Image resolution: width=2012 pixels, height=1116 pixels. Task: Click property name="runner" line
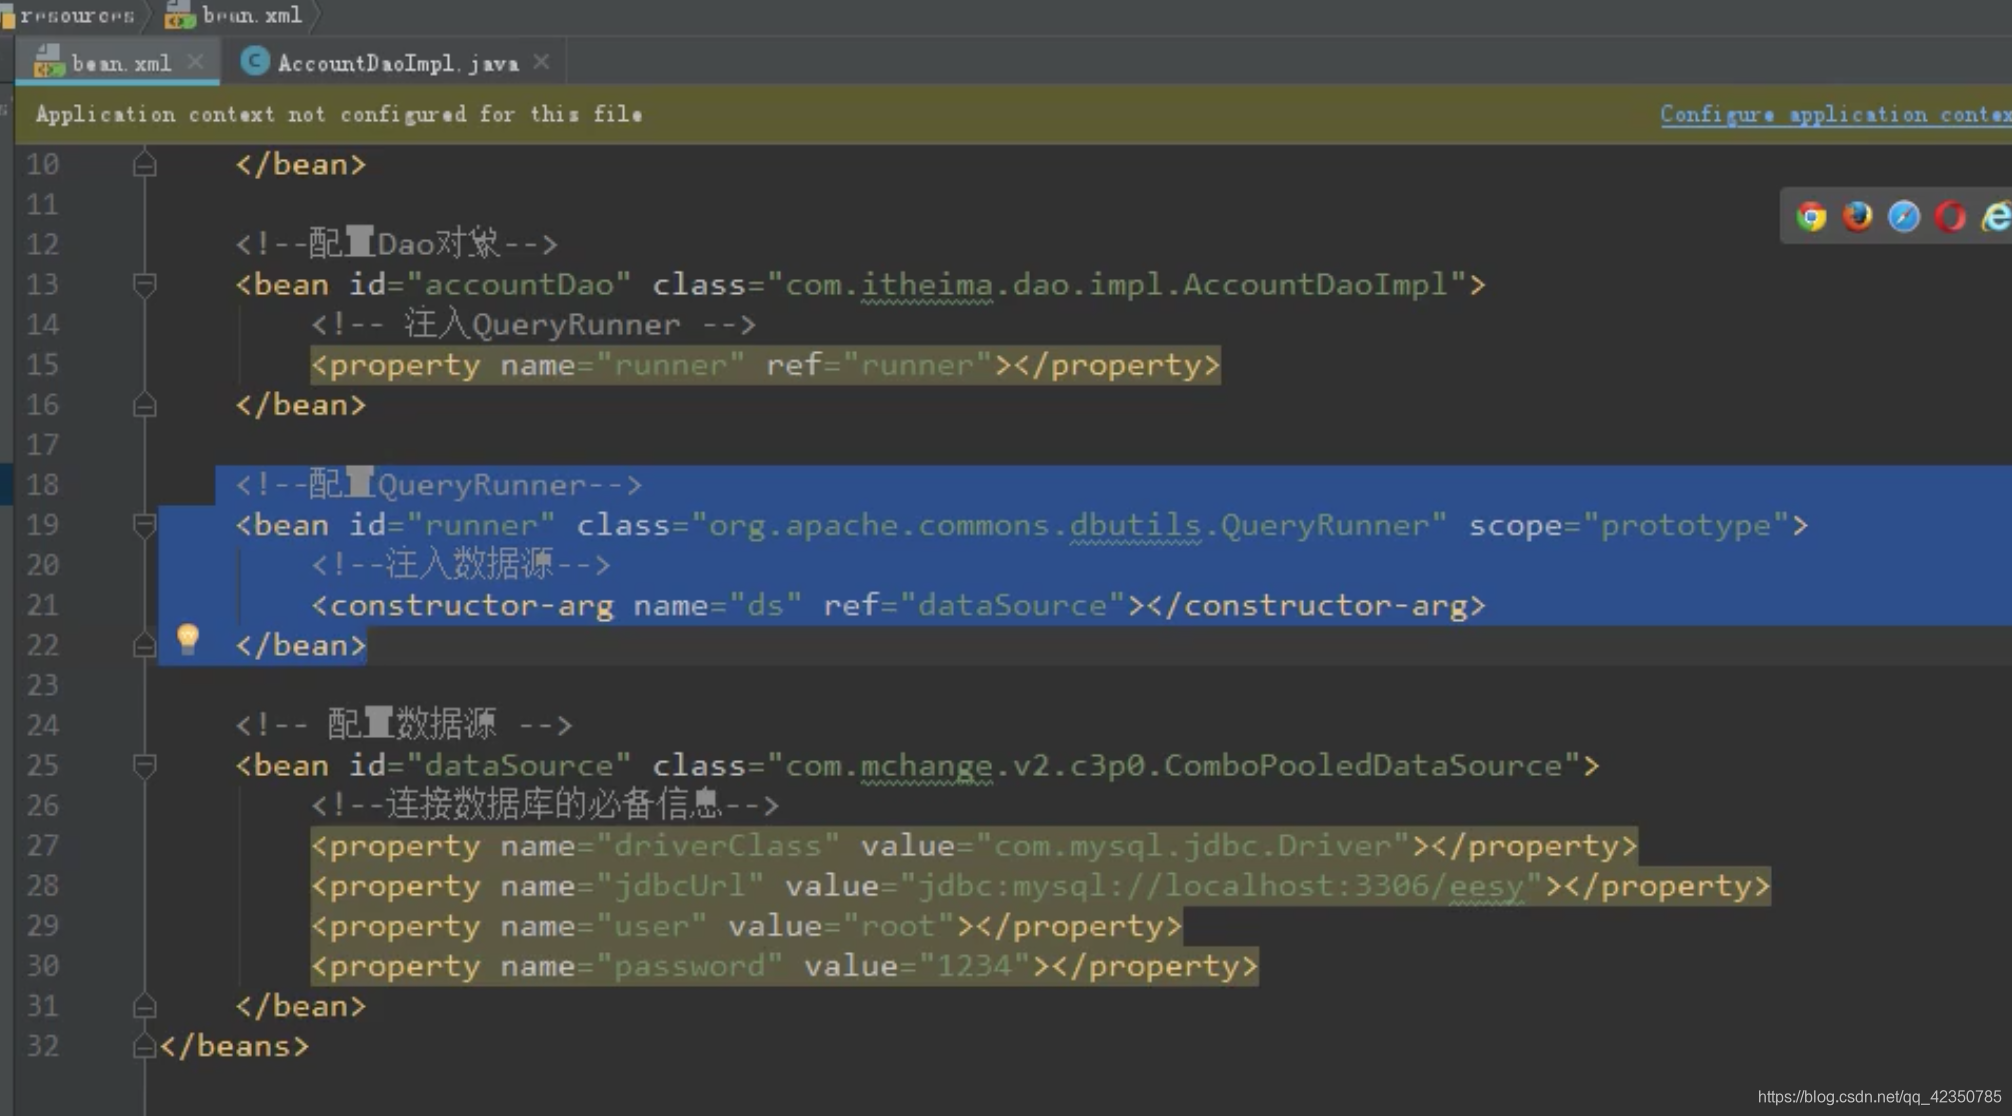(x=765, y=365)
